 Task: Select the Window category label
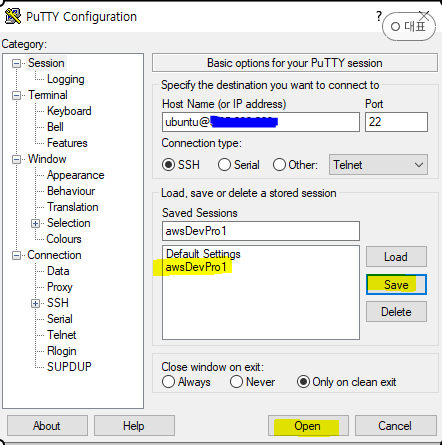[47, 159]
